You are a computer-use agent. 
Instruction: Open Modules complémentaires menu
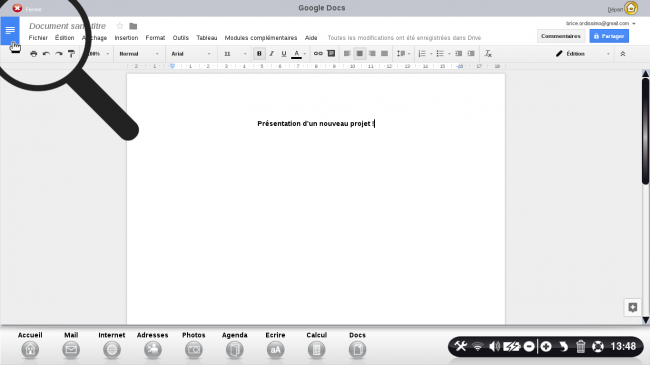(261, 38)
